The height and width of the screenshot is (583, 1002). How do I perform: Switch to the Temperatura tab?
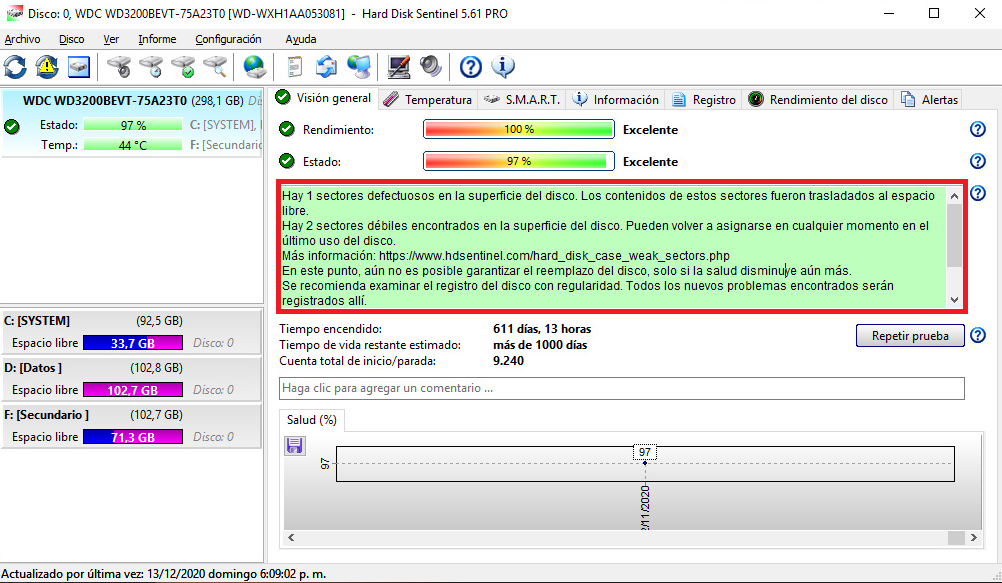(x=428, y=100)
